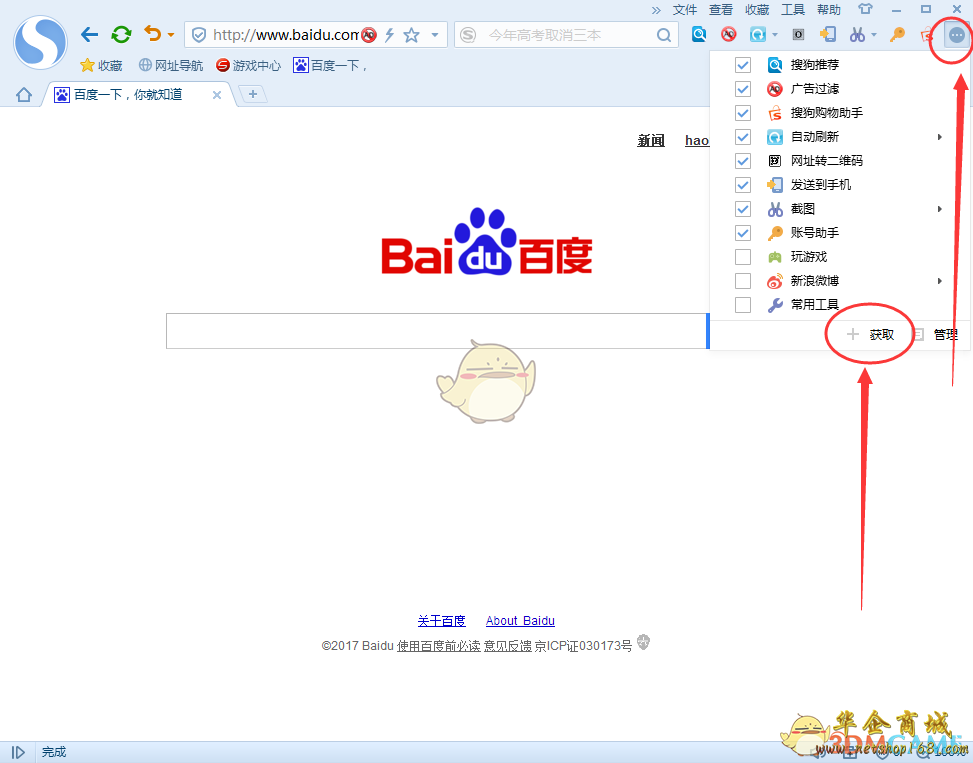Uncheck 截图 checkbox
Viewport: 973px width, 763px height.
click(x=743, y=209)
